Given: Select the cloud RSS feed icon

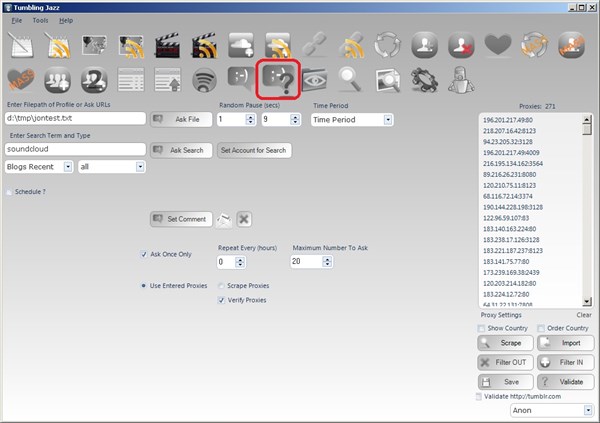Looking at the screenshot, I should point(278,45).
